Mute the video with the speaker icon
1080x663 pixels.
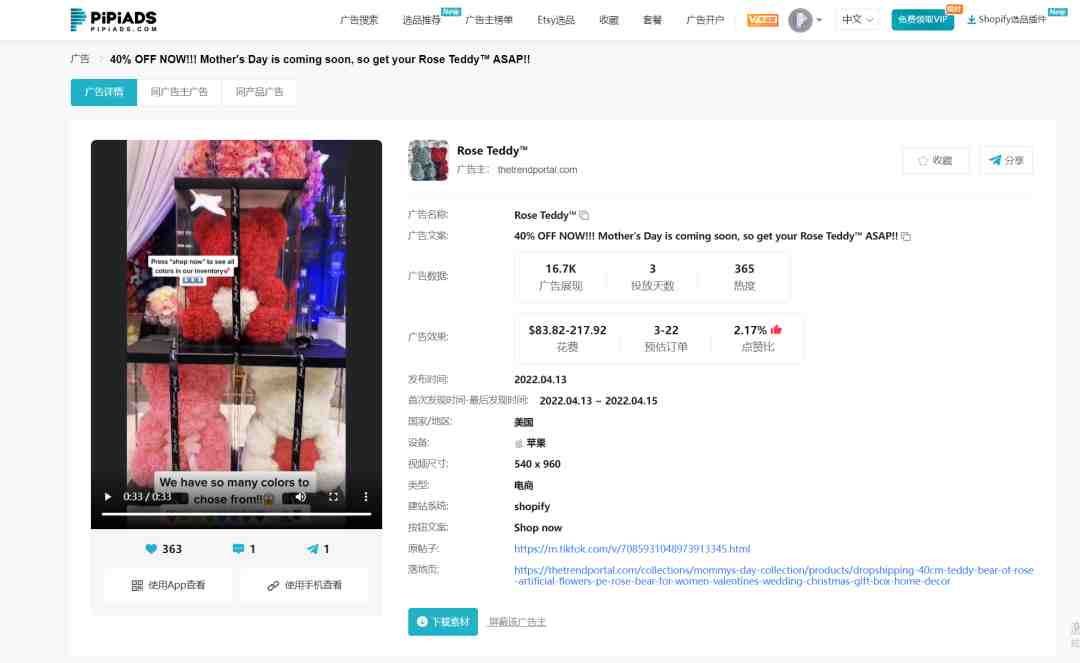click(x=301, y=496)
